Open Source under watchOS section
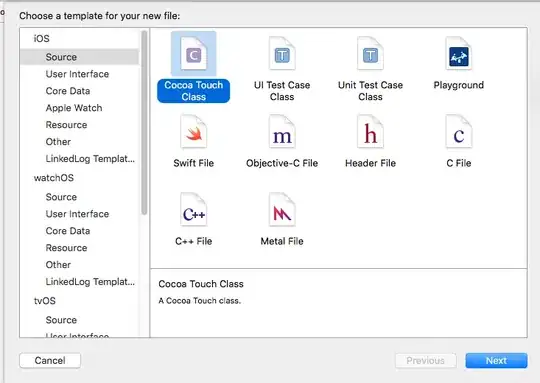Viewport: 540px width, 383px height. [61, 197]
